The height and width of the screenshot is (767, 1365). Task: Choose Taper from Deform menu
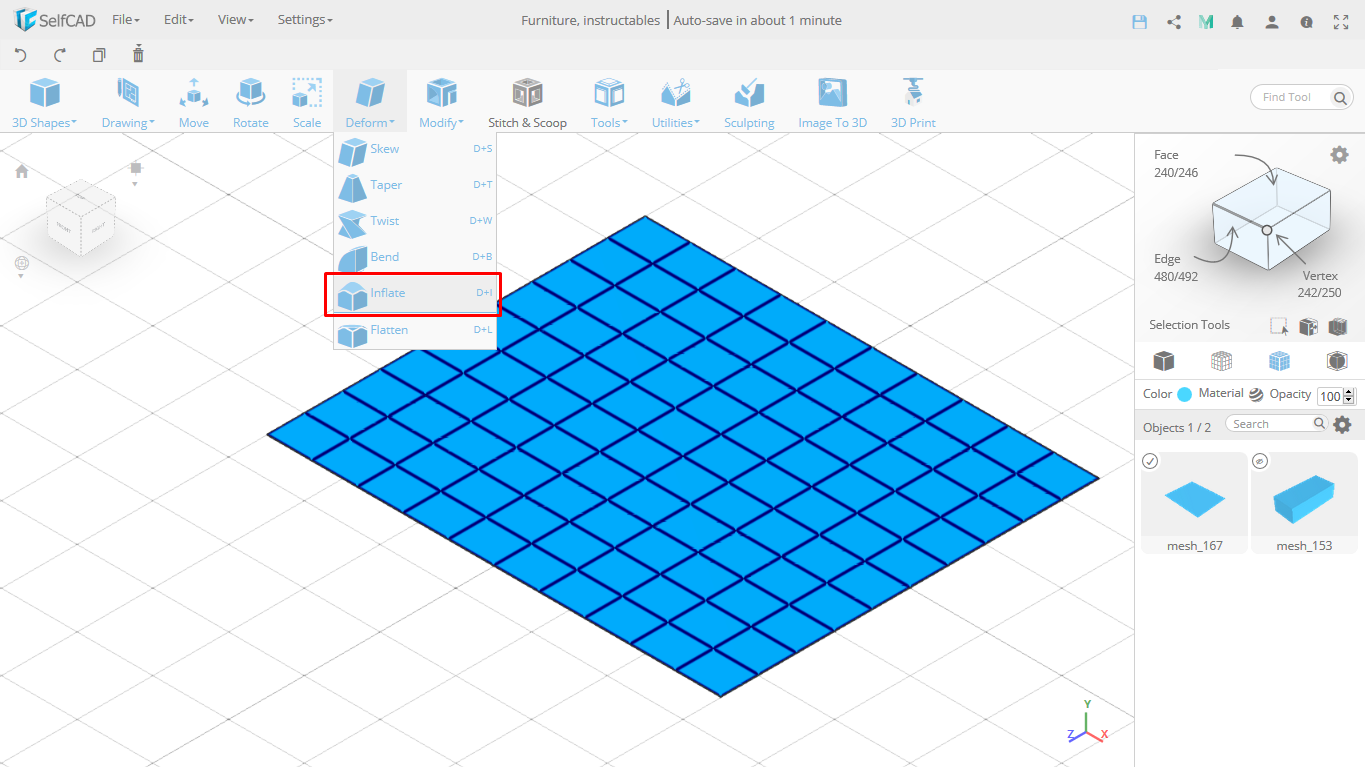(415, 185)
